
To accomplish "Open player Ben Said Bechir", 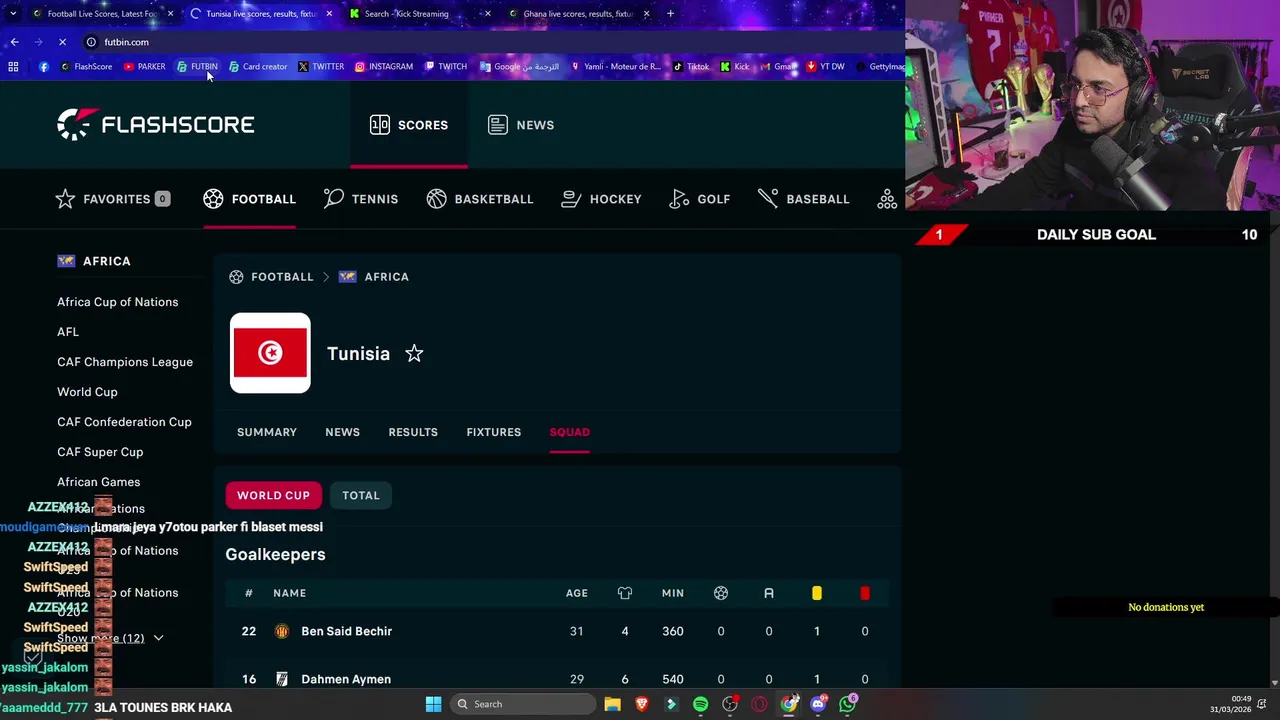I will point(346,631).
